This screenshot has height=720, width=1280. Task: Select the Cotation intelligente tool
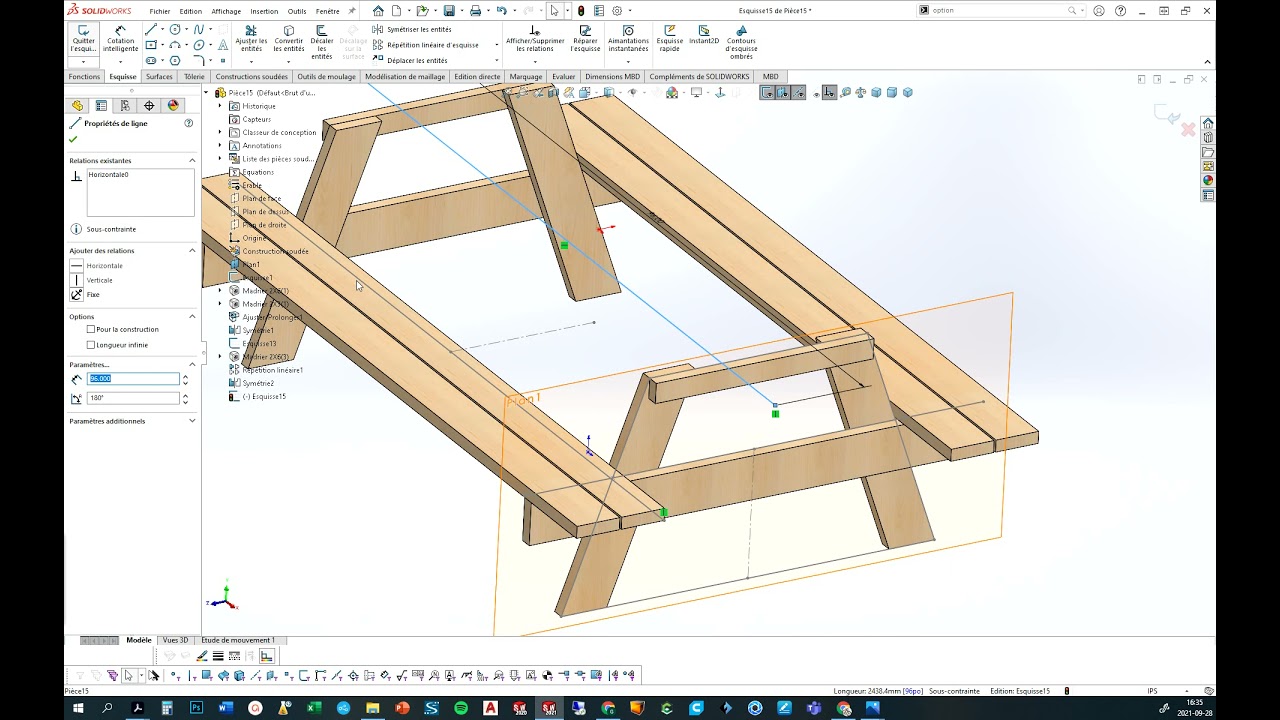click(121, 40)
